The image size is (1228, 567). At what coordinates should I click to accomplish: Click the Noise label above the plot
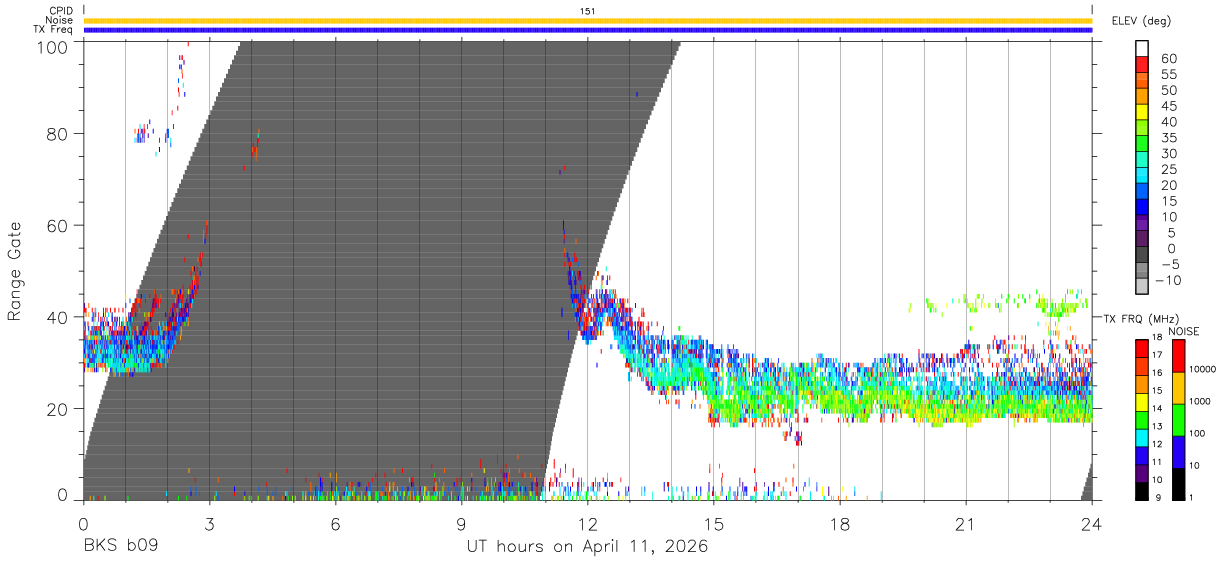(60, 20)
